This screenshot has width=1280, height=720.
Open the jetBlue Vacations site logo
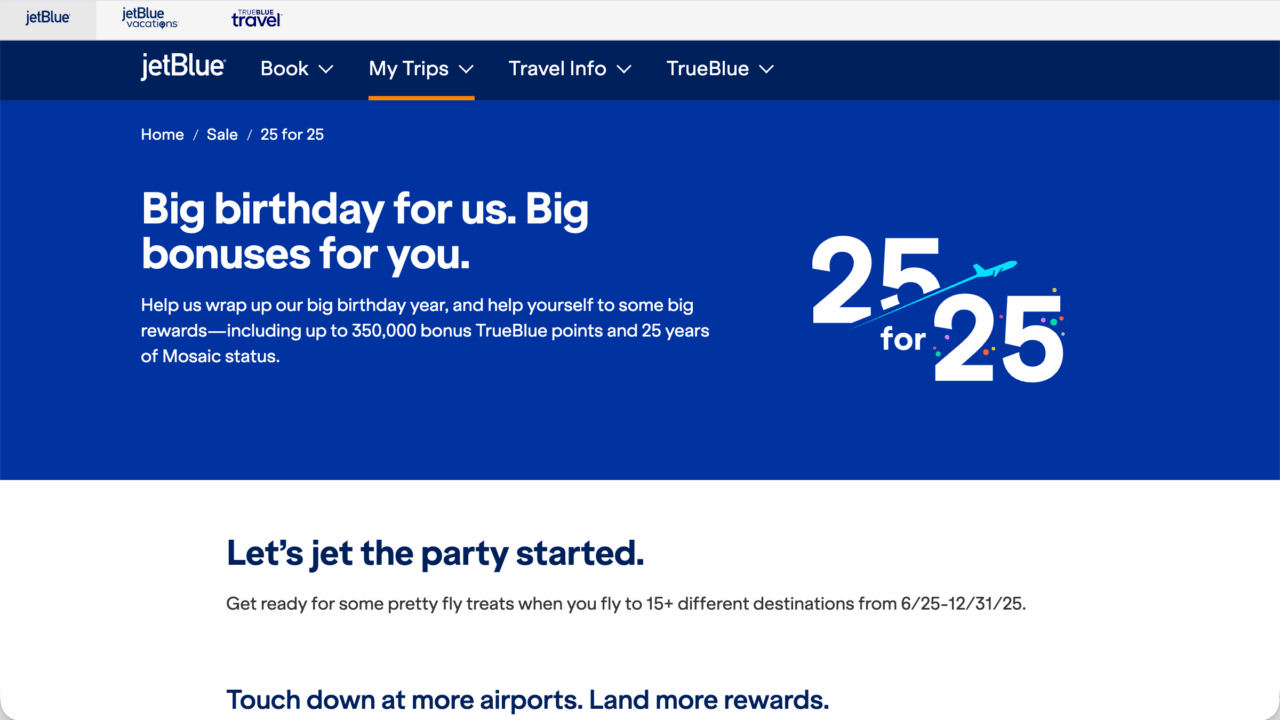(149, 18)
